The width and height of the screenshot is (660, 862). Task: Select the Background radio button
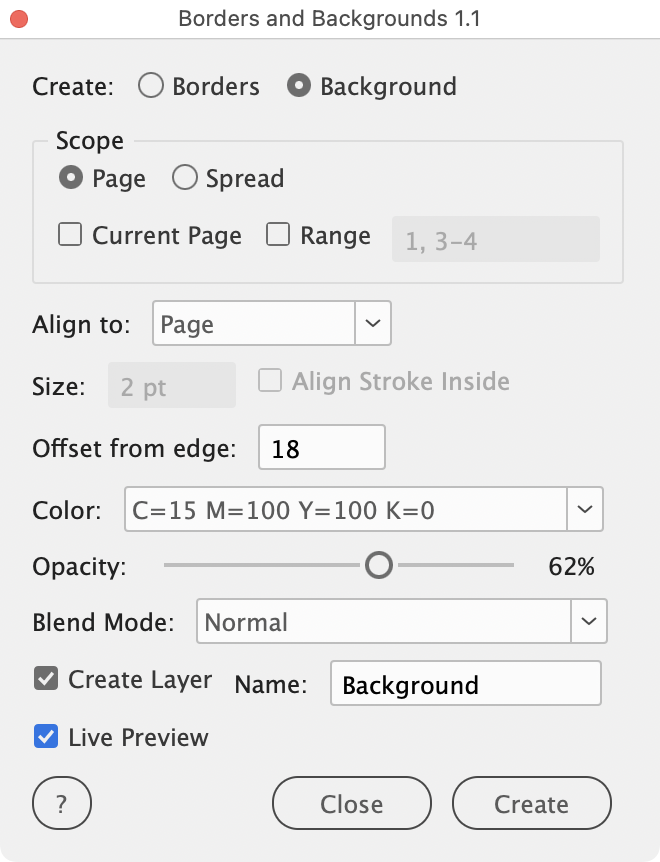pos(298,86)
